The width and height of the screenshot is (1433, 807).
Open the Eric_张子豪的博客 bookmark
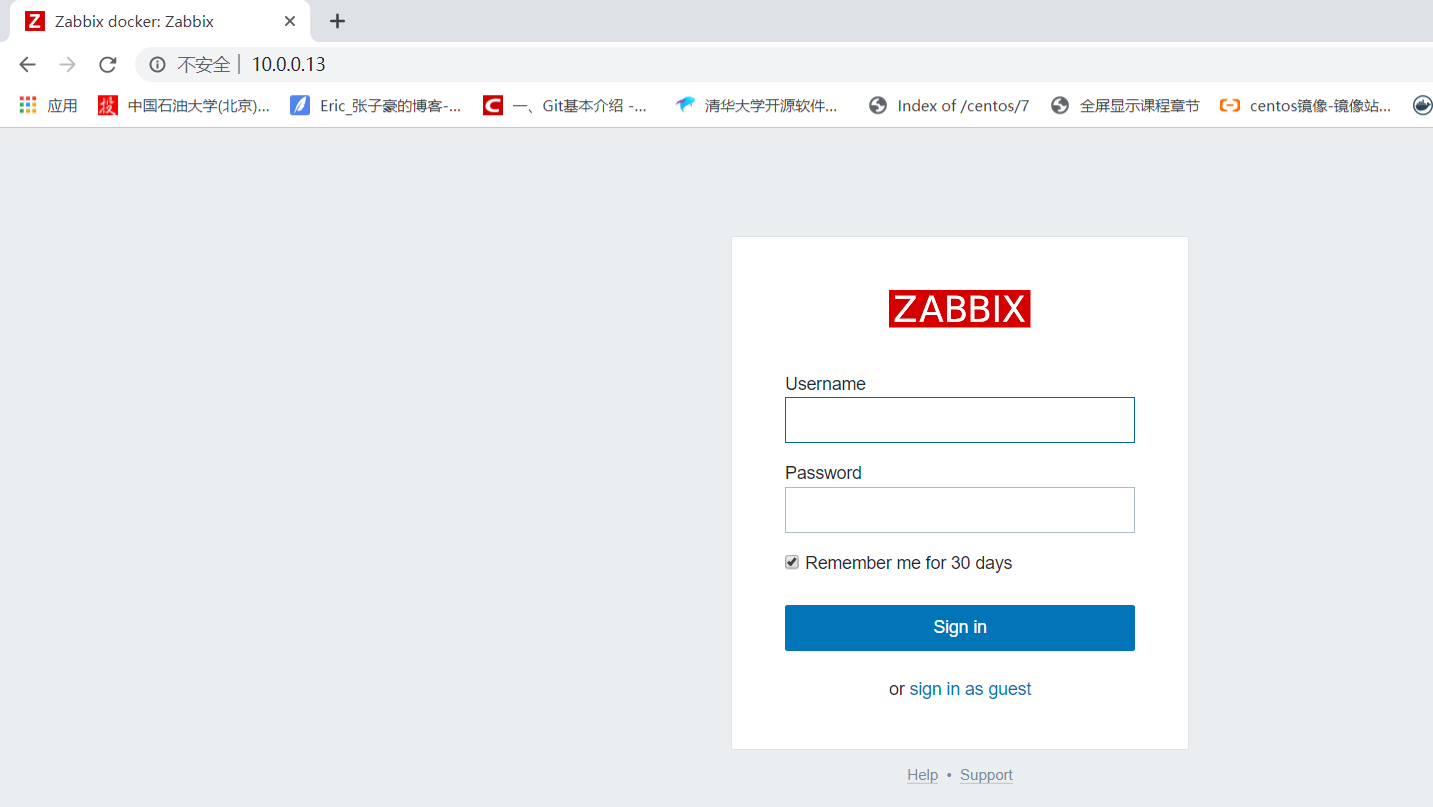click(376, 105)
